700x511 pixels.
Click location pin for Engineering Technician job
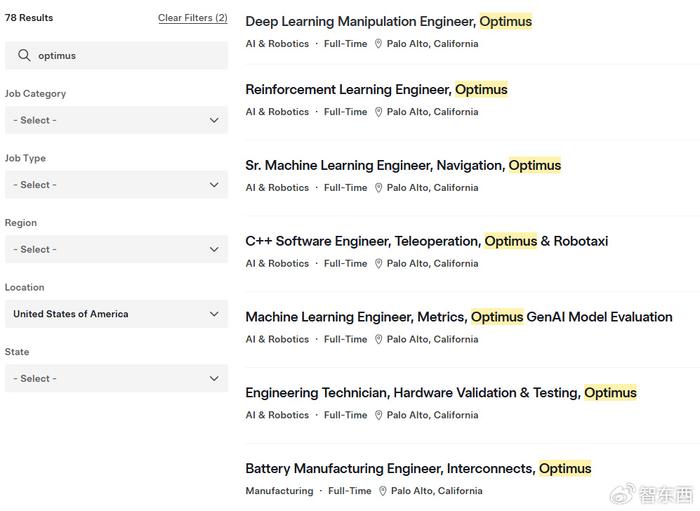tap(378, 415)
